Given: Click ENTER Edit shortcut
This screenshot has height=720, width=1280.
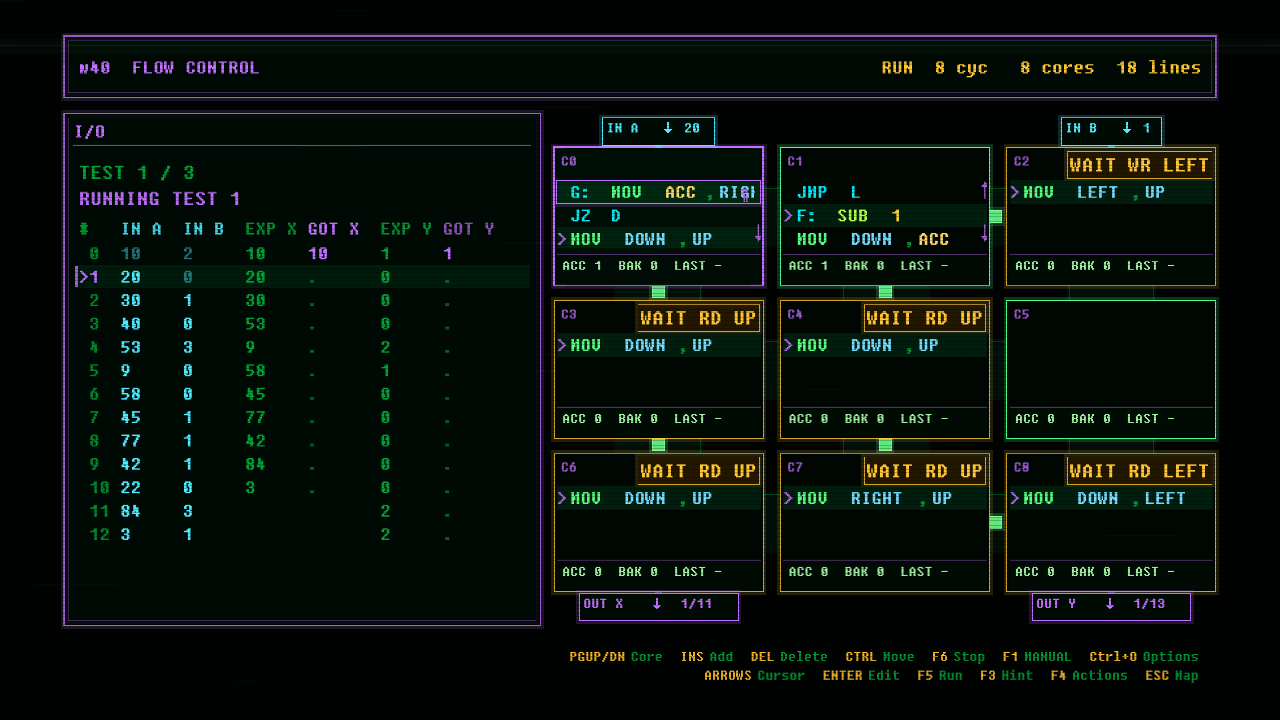Looking at the screenshot, I should click(x=861, y=676).
